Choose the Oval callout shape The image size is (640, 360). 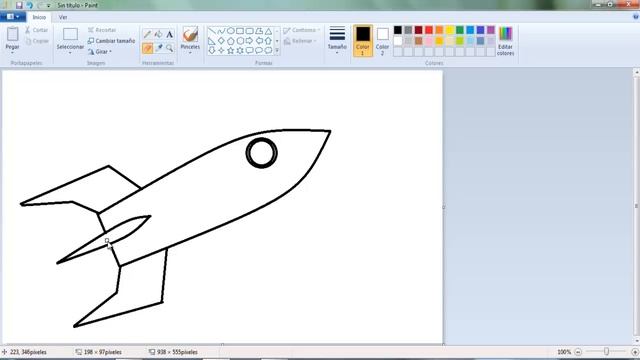(x=259, y=50)
